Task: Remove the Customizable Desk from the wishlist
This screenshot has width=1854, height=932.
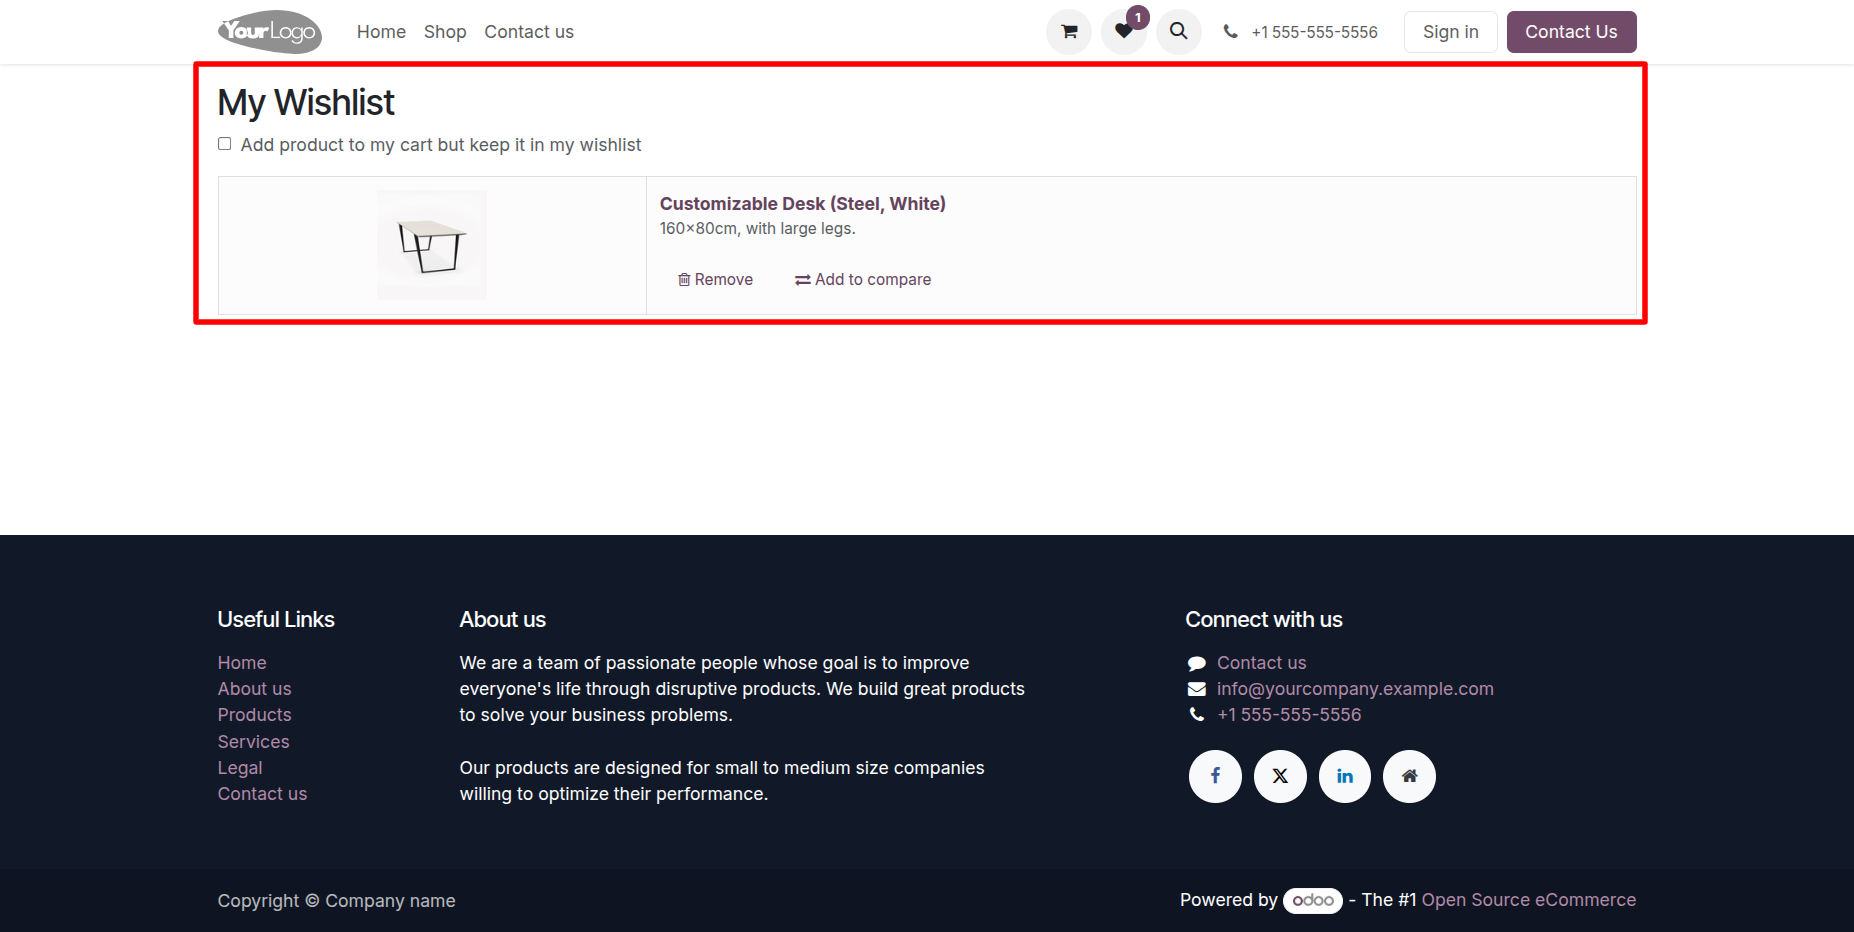Action: tap(715, 280)
